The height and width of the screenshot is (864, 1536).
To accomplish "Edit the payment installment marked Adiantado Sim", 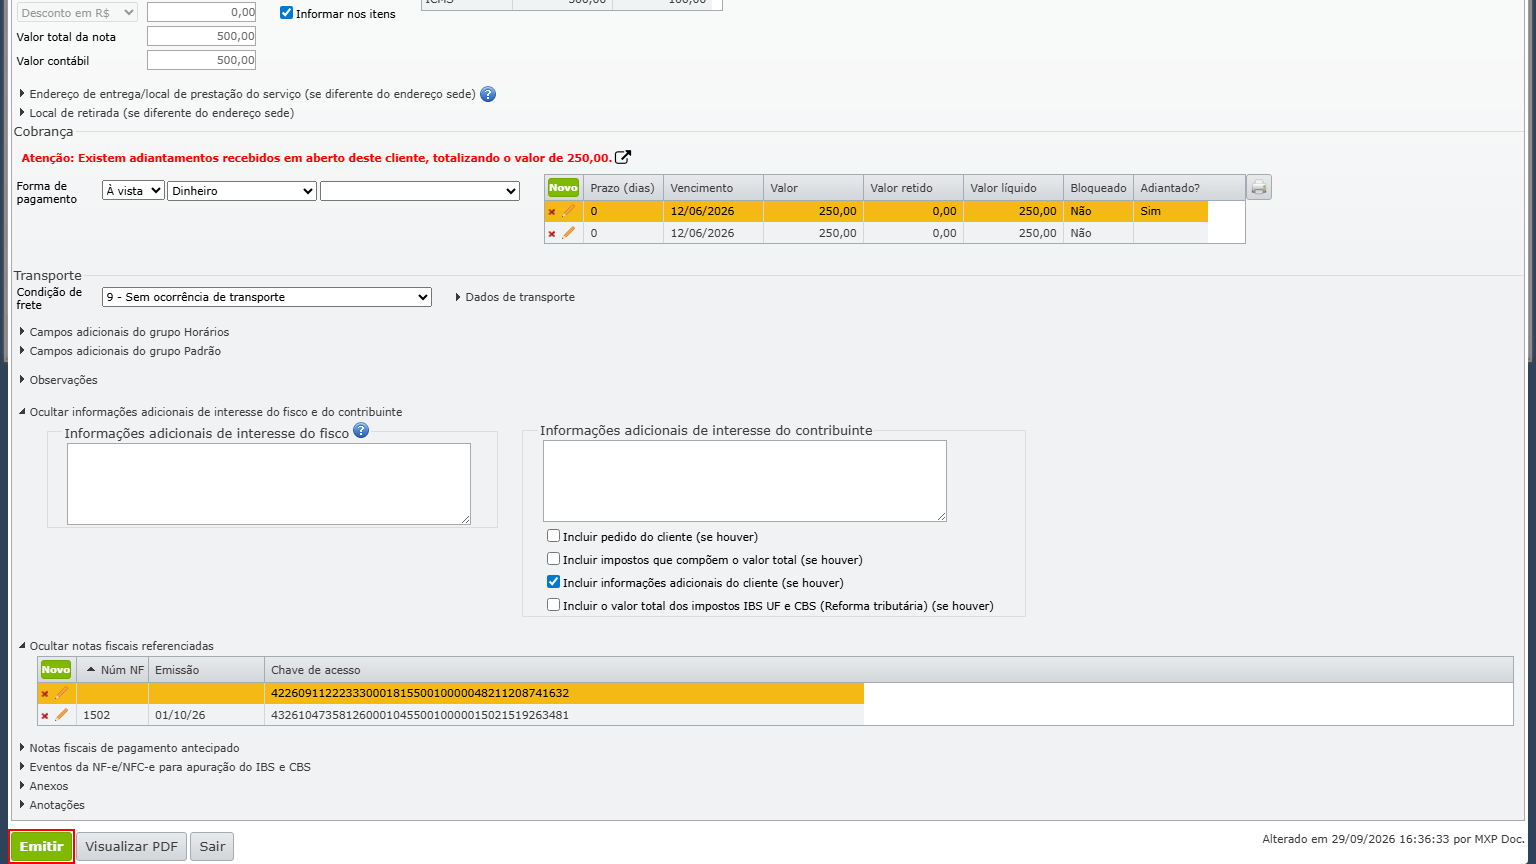I will click(568, 211).
